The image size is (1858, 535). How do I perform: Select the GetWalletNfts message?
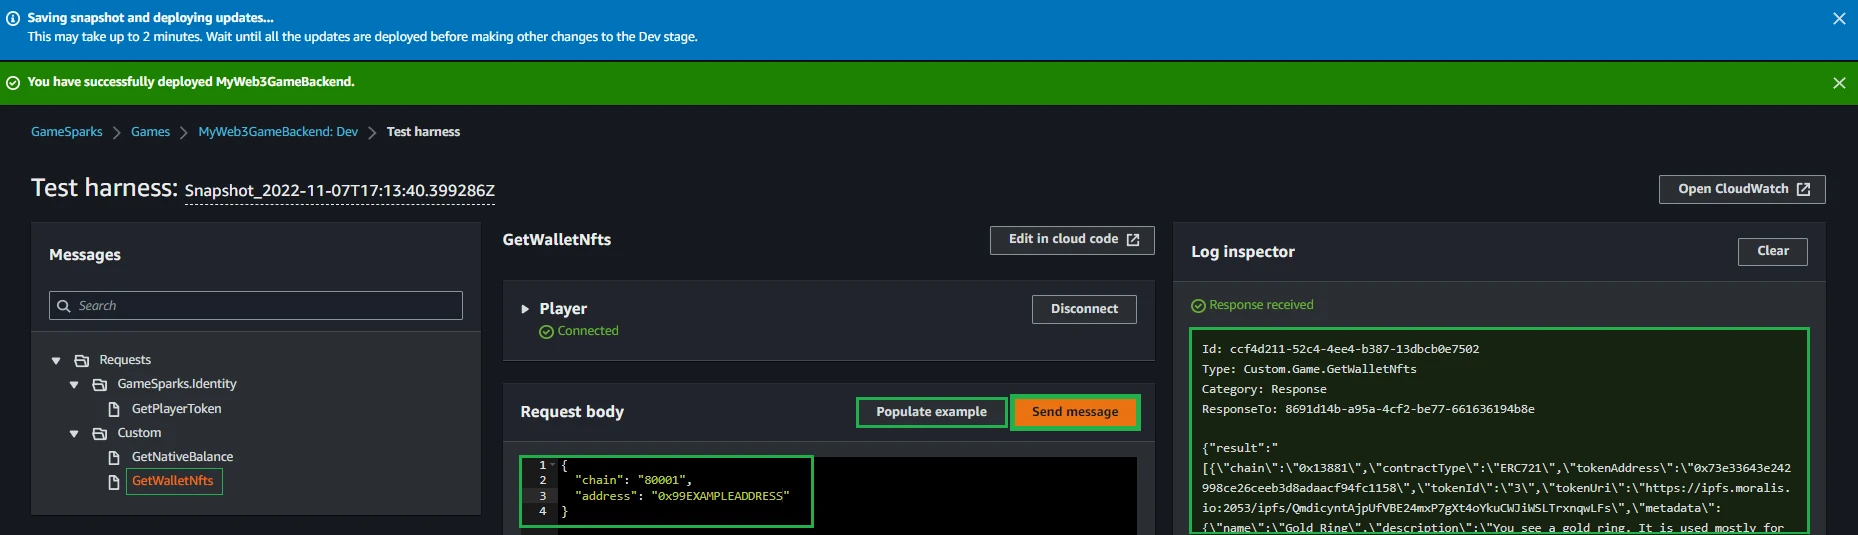173,481
